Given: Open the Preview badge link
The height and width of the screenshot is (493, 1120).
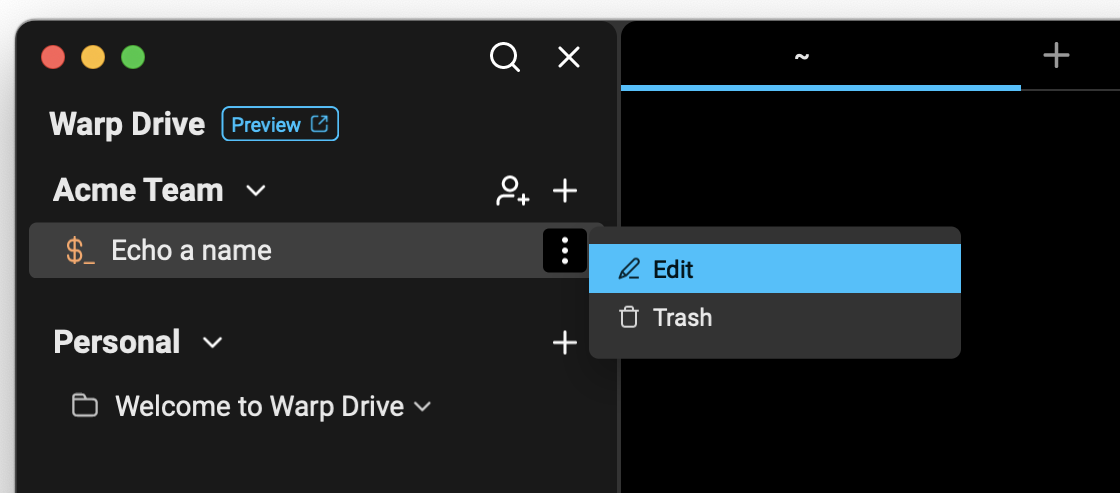Looking at the screenshot, I should coord(280,124).
